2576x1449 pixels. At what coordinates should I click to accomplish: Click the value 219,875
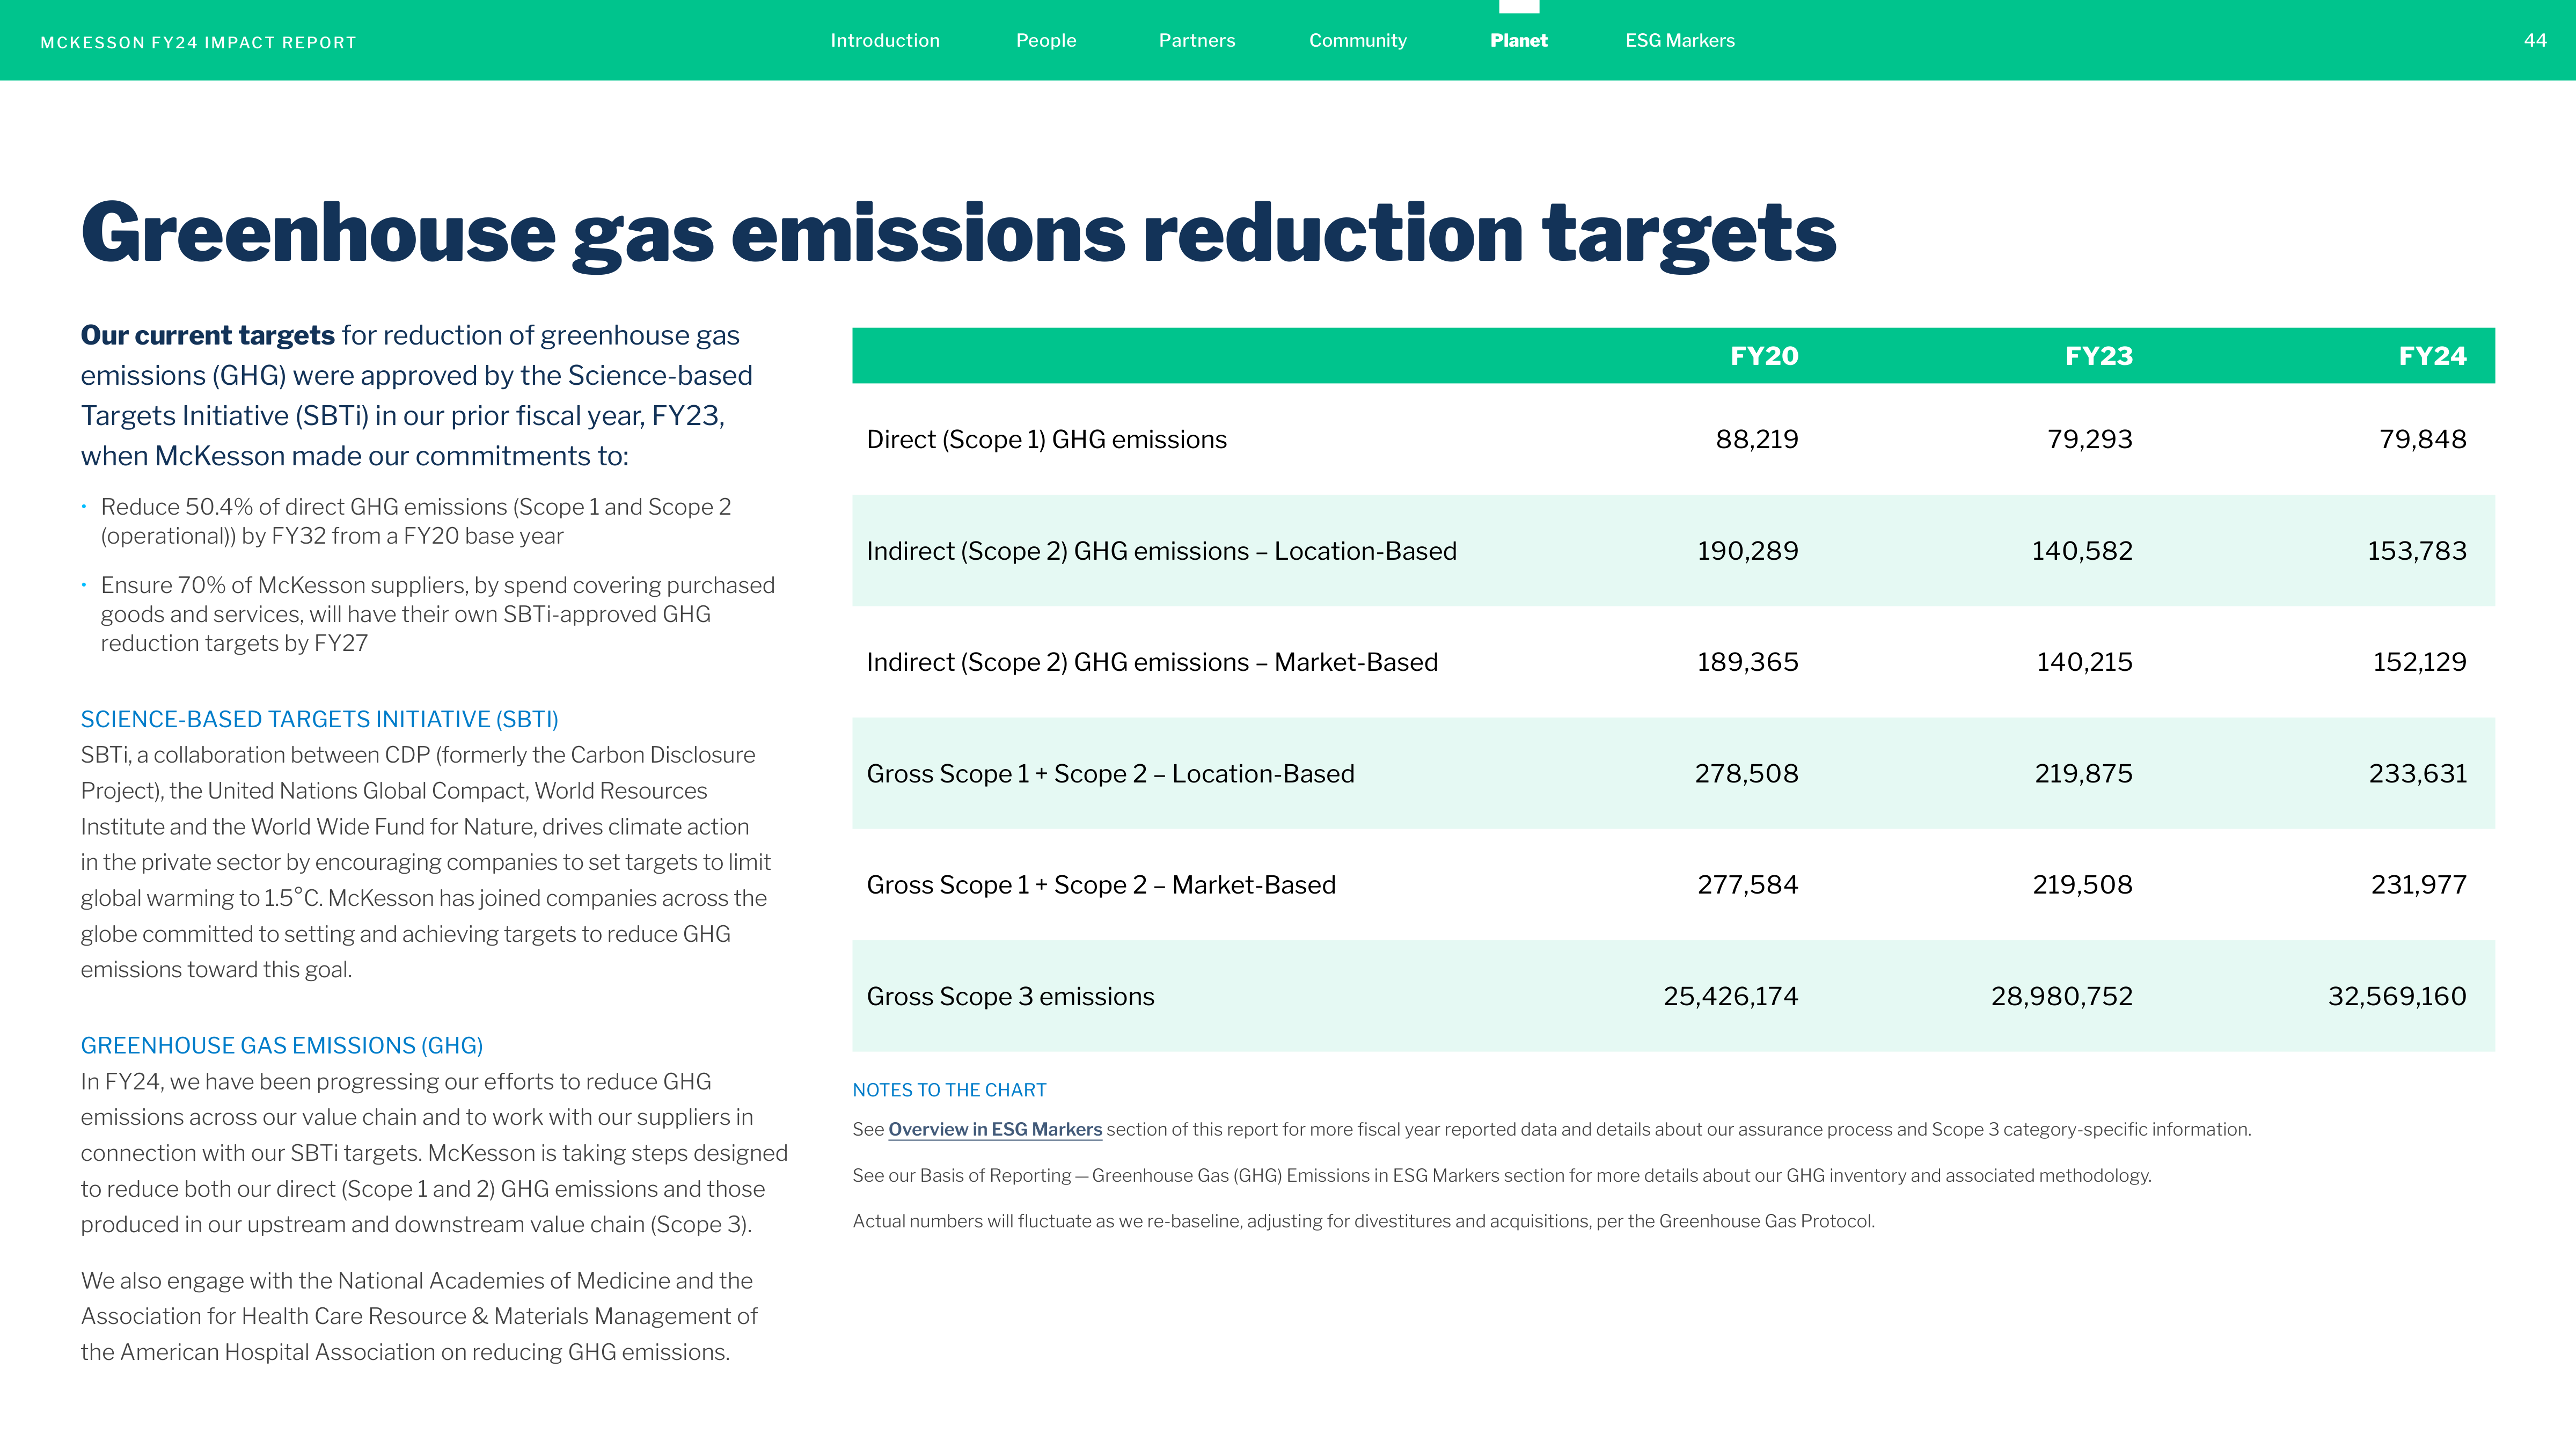coord(2083,773)
